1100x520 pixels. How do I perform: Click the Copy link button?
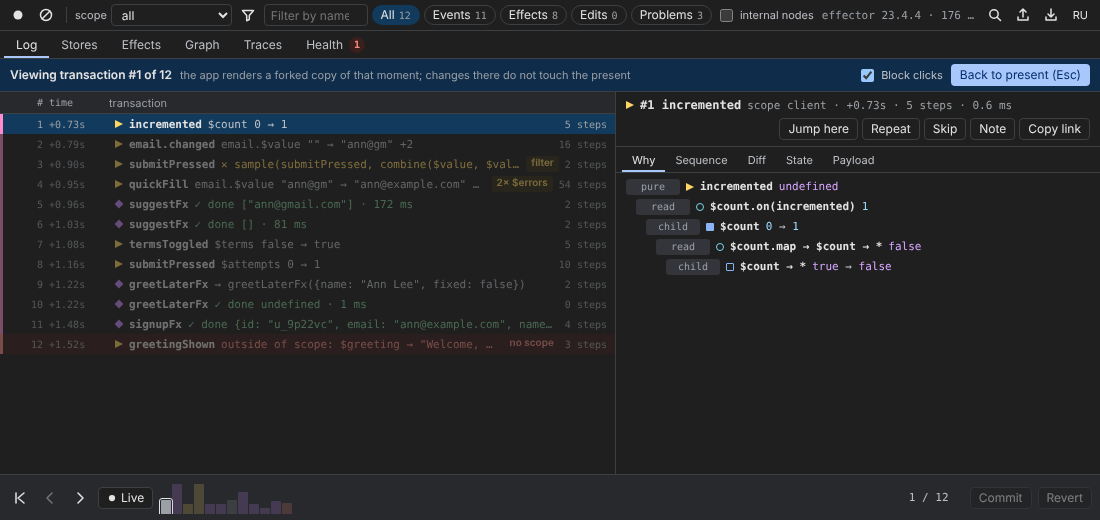tap(1054, 129)
